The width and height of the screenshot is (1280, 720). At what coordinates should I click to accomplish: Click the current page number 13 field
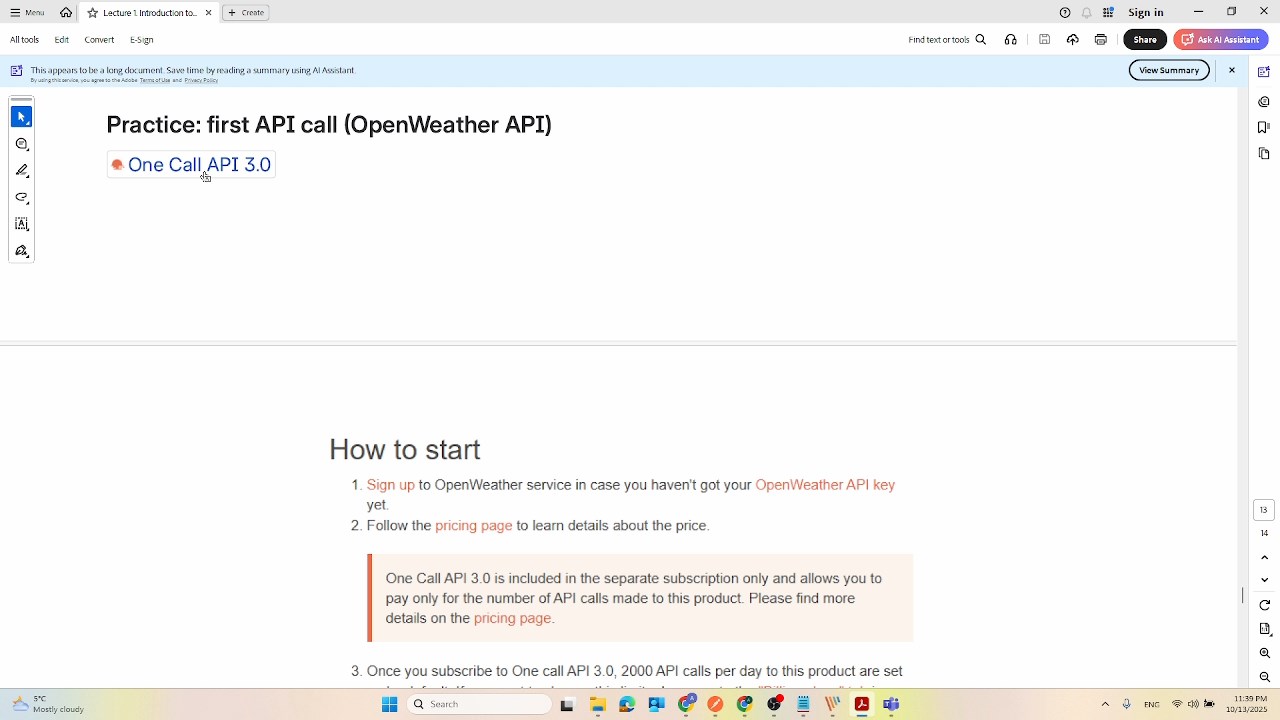1264,510
